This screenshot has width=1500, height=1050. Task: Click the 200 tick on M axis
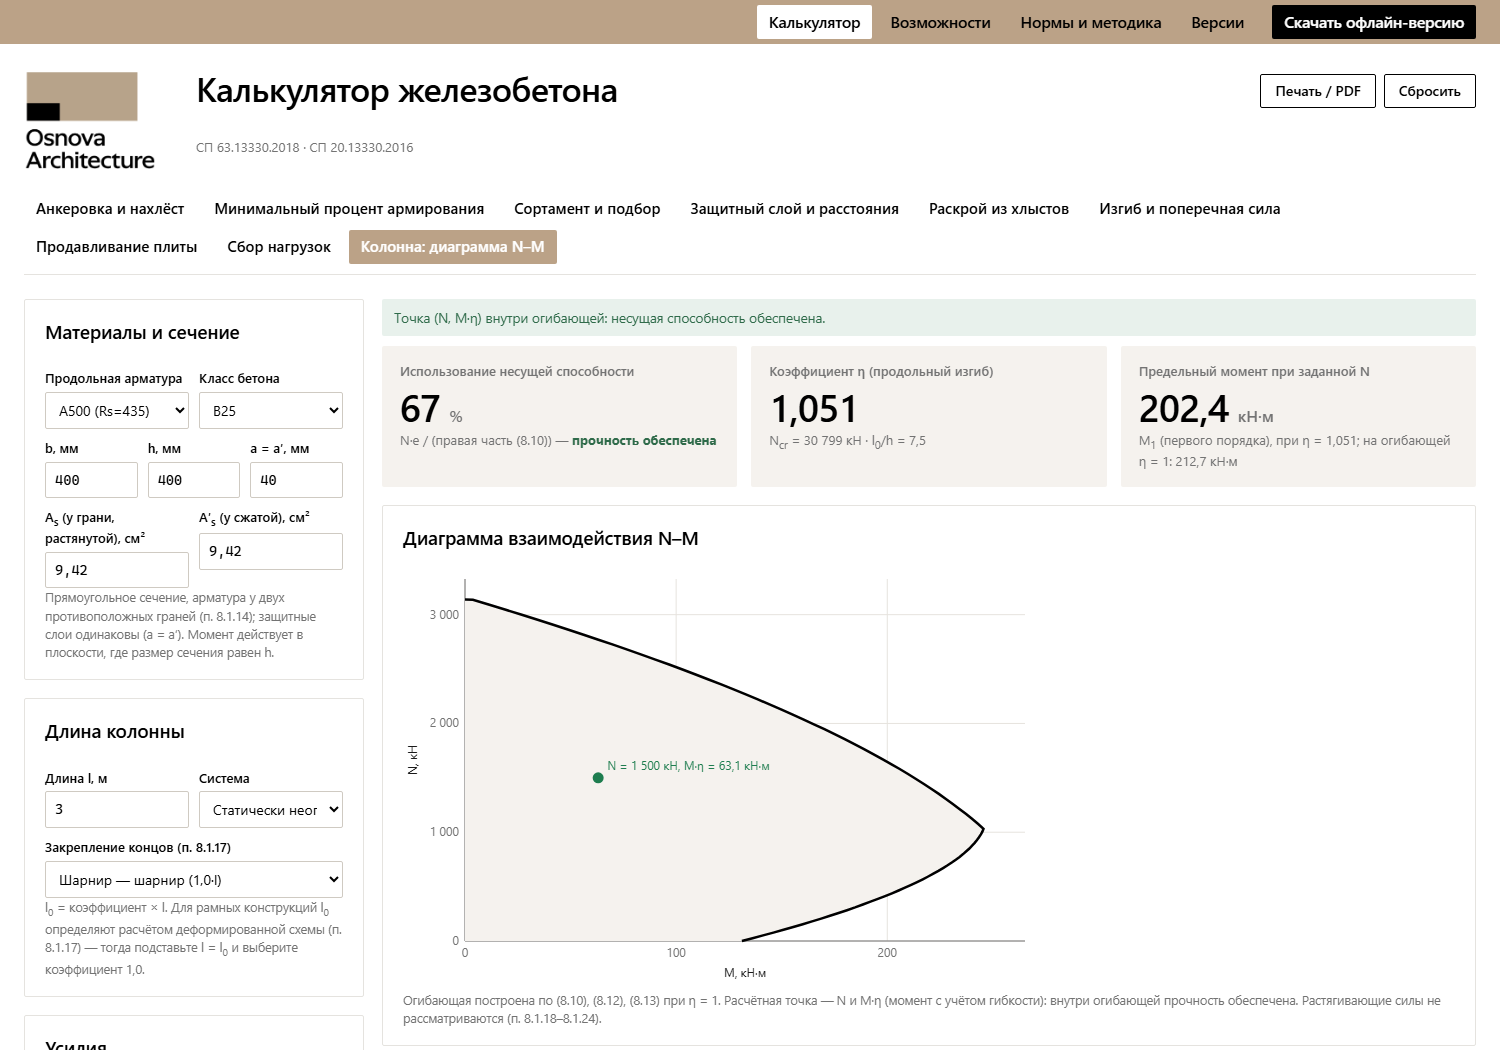pos(887,953)
